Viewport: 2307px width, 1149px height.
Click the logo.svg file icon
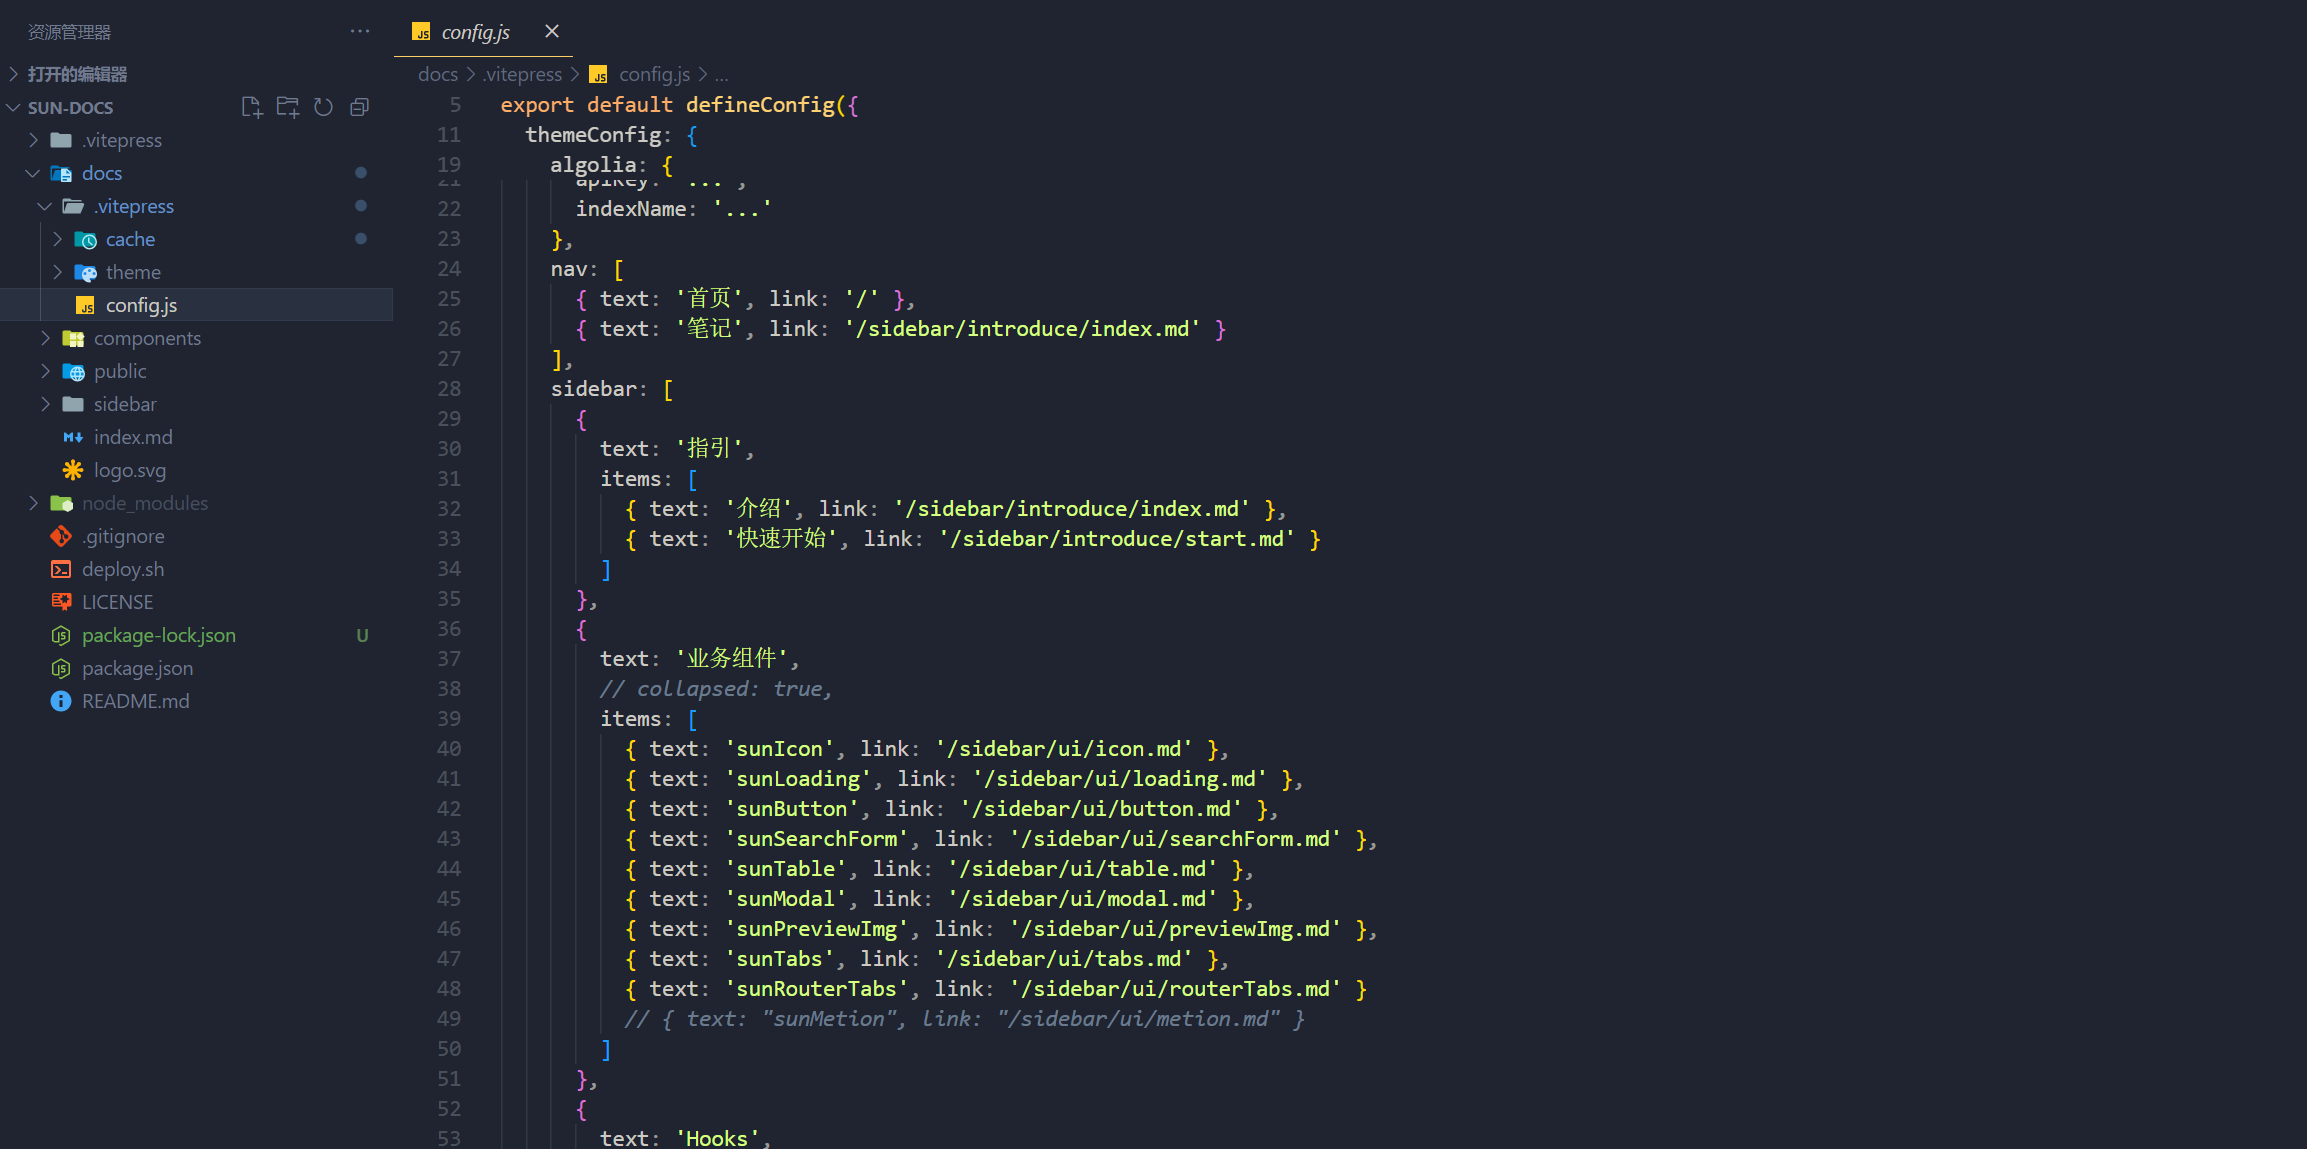click(x=73, y=470)
